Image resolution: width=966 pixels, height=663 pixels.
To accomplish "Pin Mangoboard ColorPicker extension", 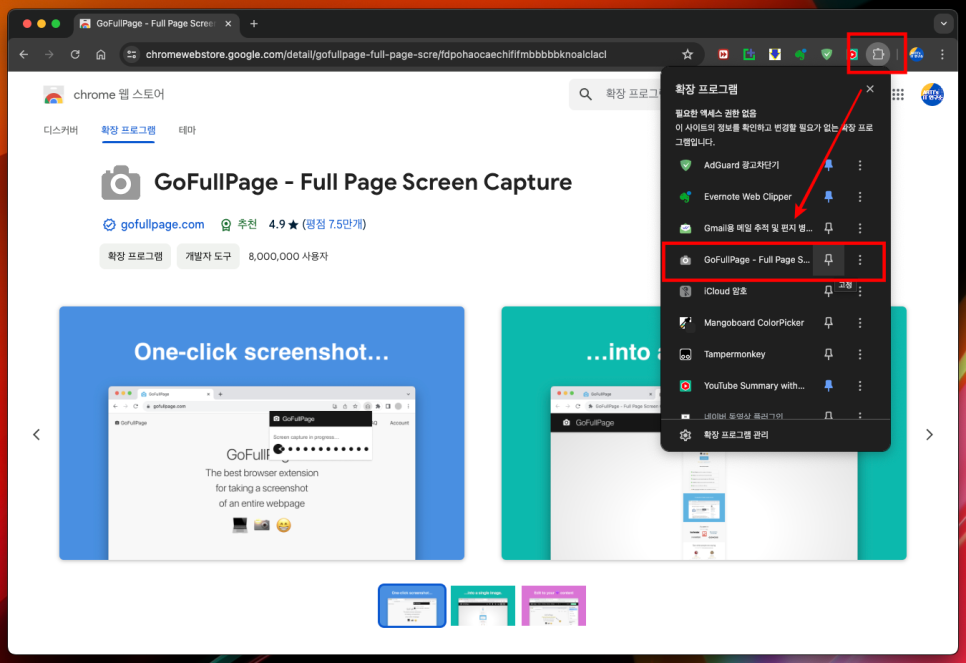I will point(828,322).
